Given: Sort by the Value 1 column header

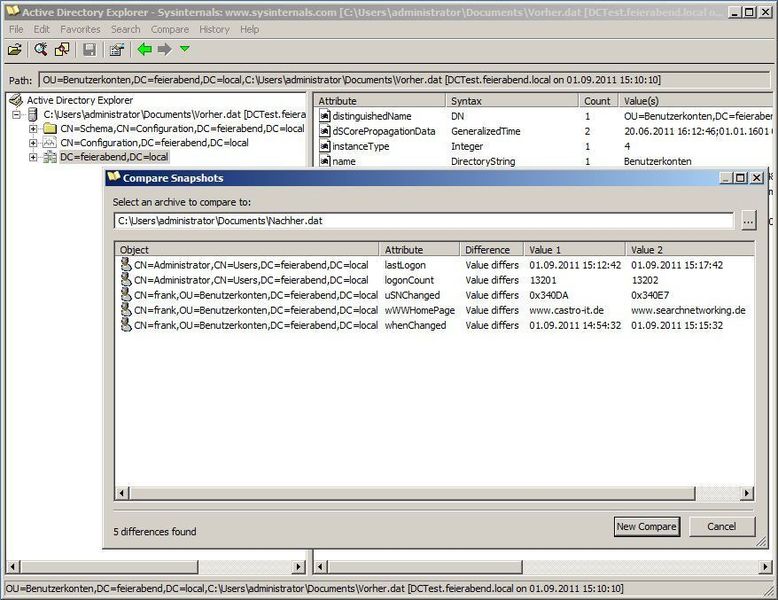Looking at the screenshot, I should [575, 250].
